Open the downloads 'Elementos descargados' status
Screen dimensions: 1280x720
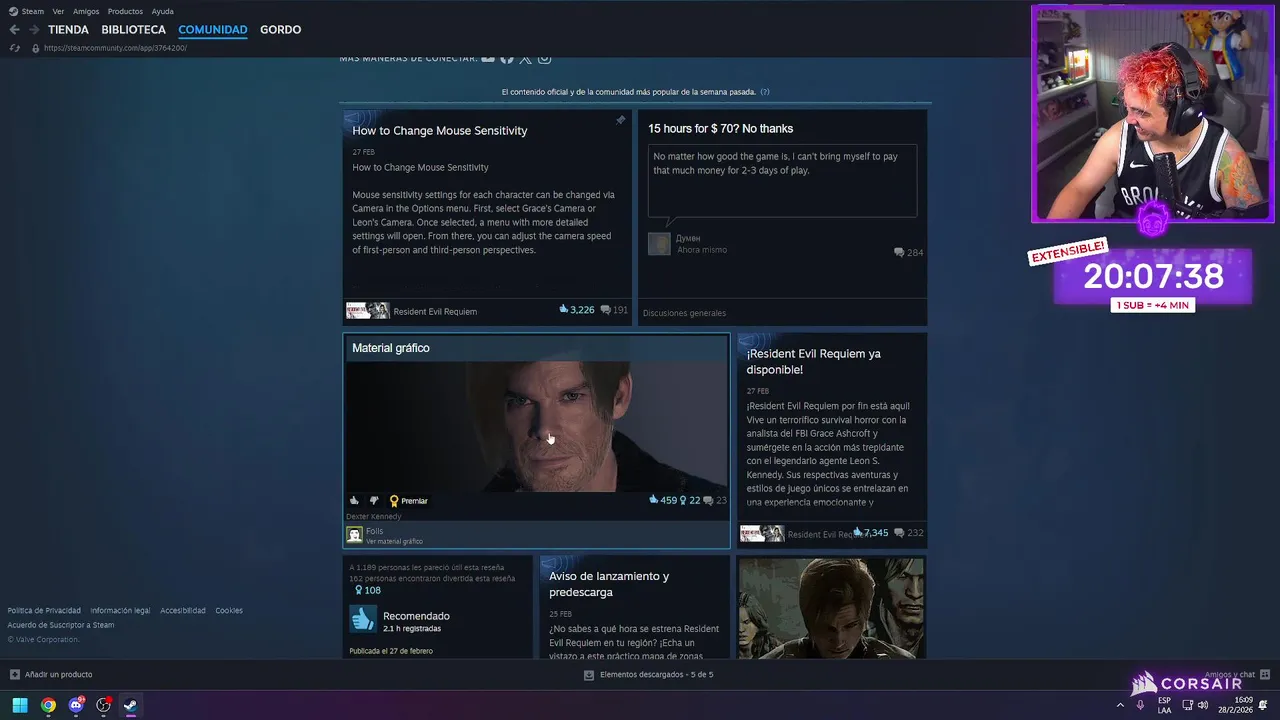pyautogui.click(x=648, y=675)
